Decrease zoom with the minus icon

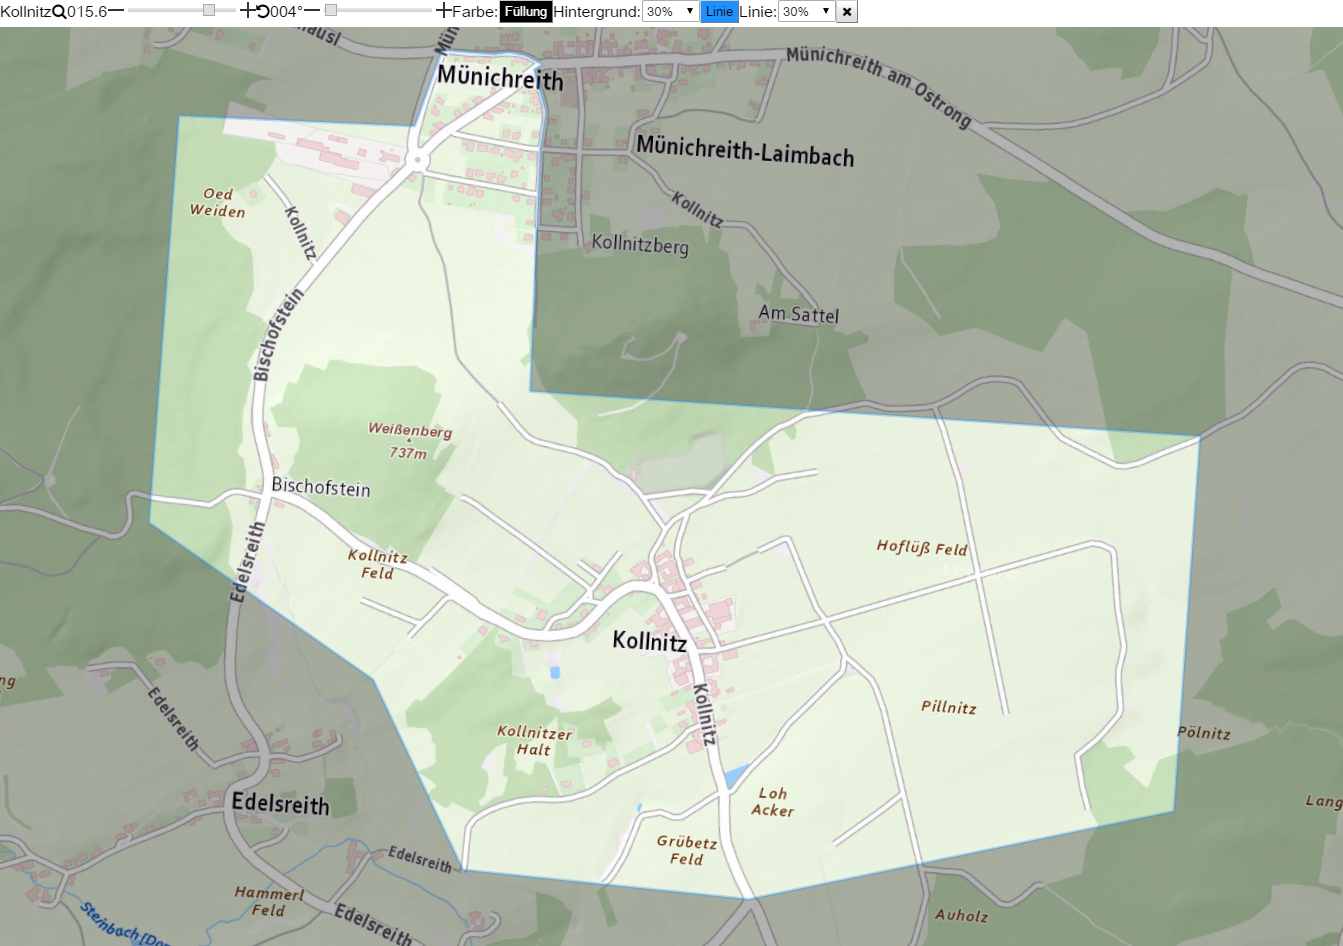(116, 11)
